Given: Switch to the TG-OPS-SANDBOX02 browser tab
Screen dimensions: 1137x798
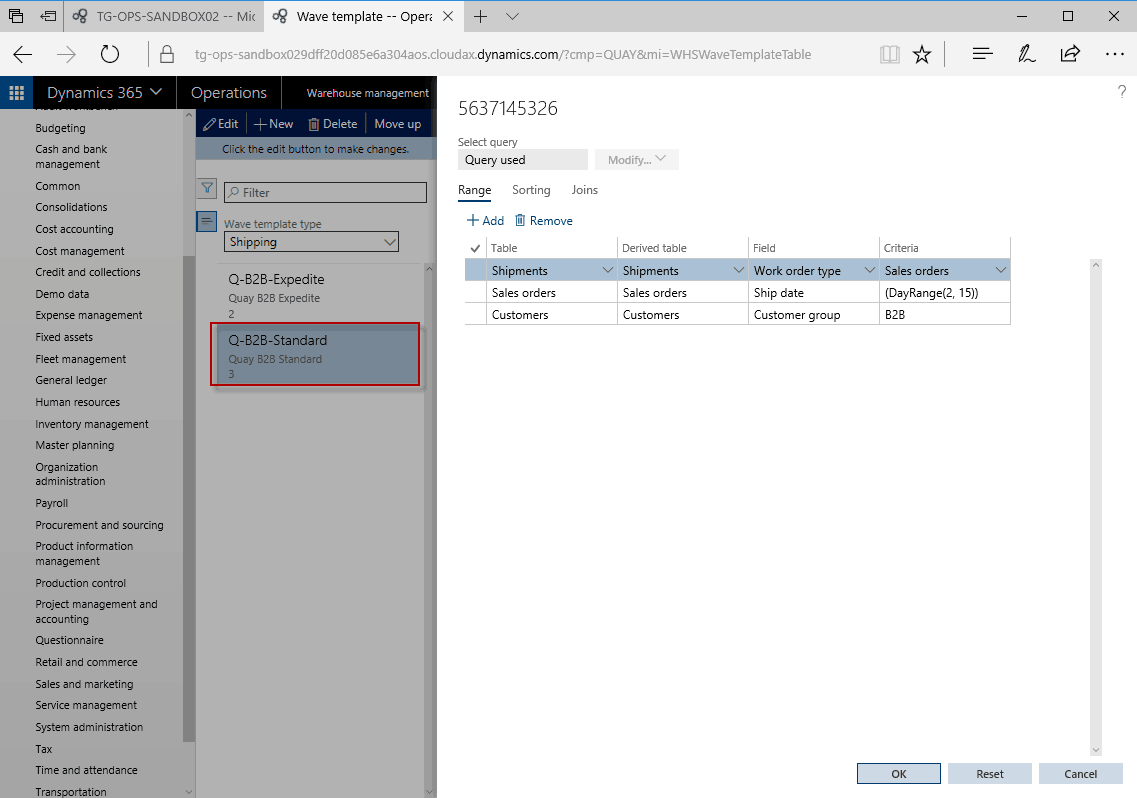Looking at the screenshot, I should (x=164, y=16).
